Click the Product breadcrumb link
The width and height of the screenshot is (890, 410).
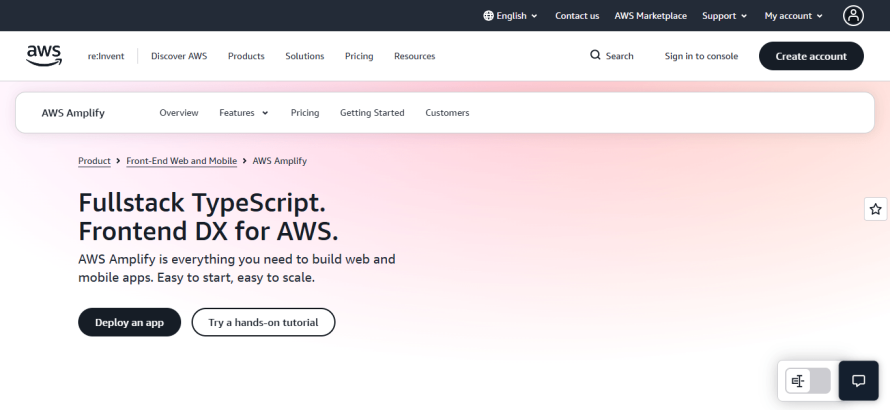94,161
